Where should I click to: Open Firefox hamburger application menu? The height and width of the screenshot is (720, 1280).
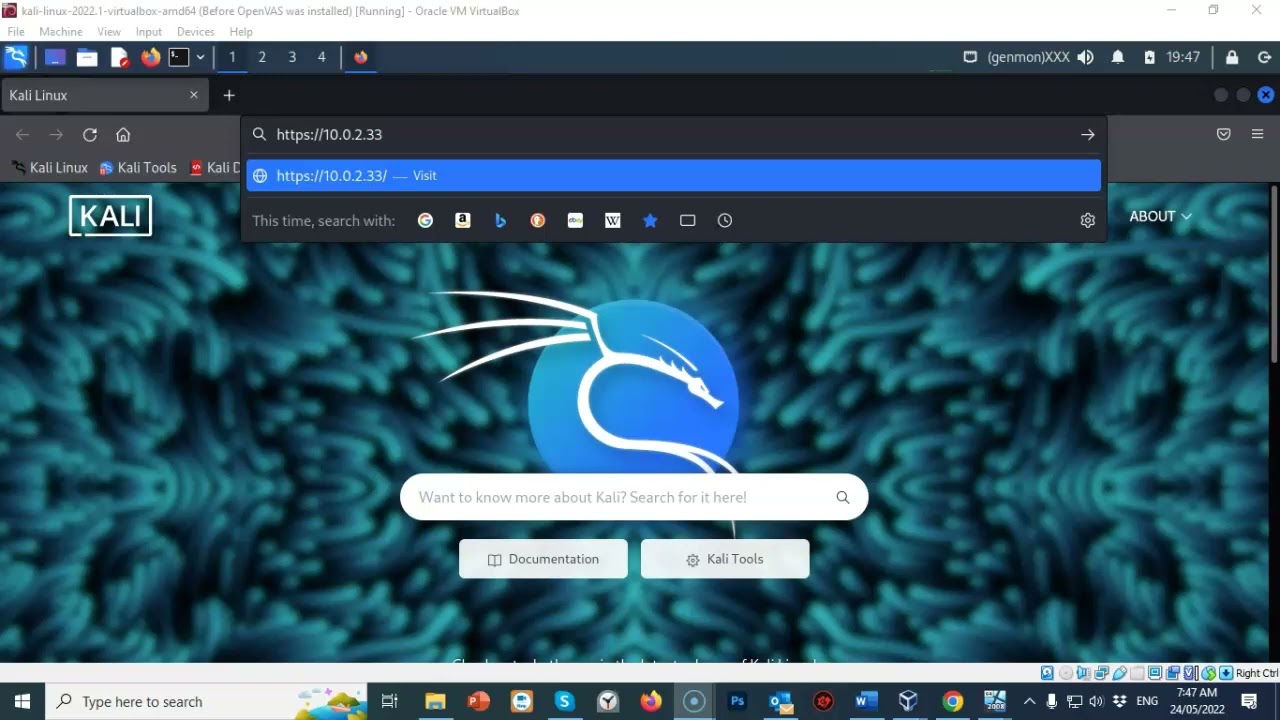1258,134
